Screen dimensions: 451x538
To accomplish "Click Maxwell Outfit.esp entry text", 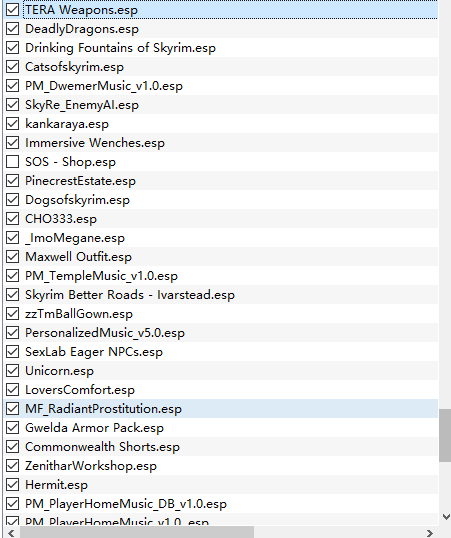I will click(79, 257).
